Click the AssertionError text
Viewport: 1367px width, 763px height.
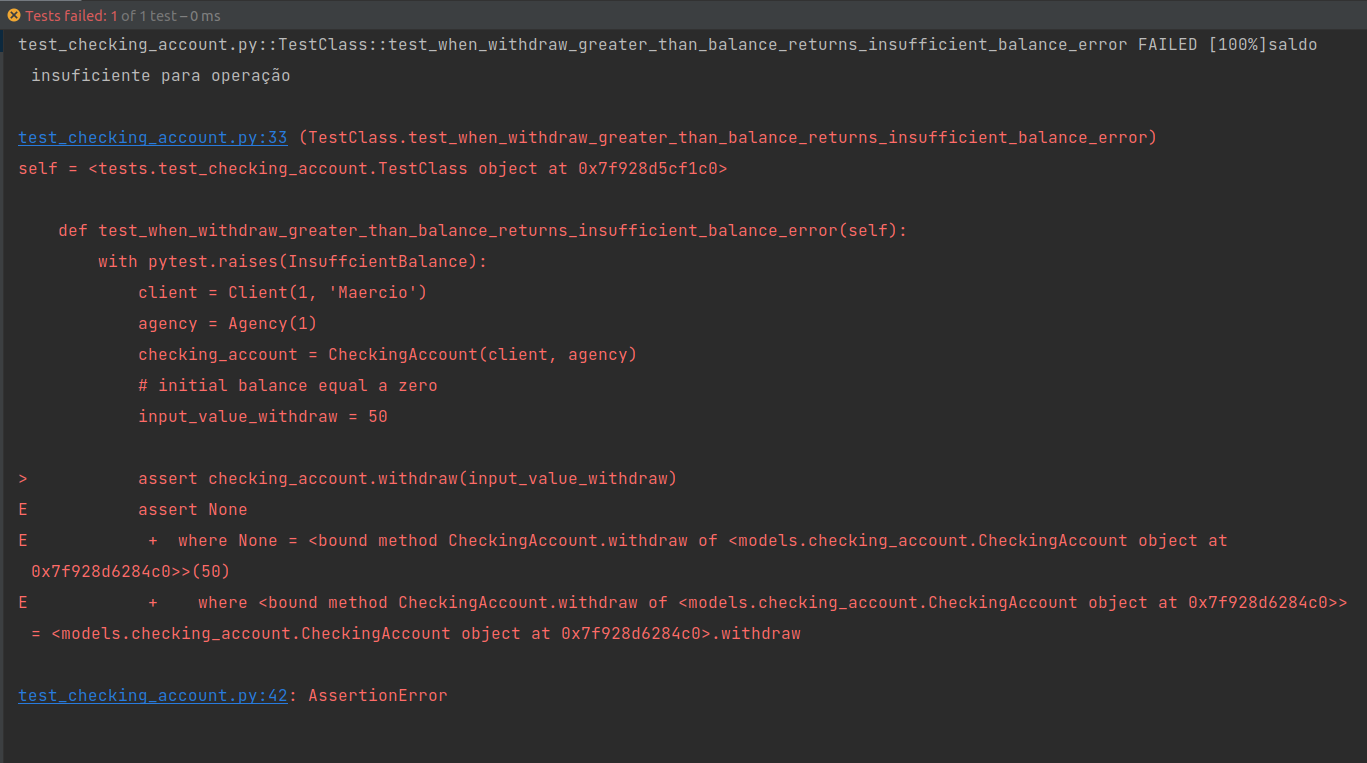378,695
